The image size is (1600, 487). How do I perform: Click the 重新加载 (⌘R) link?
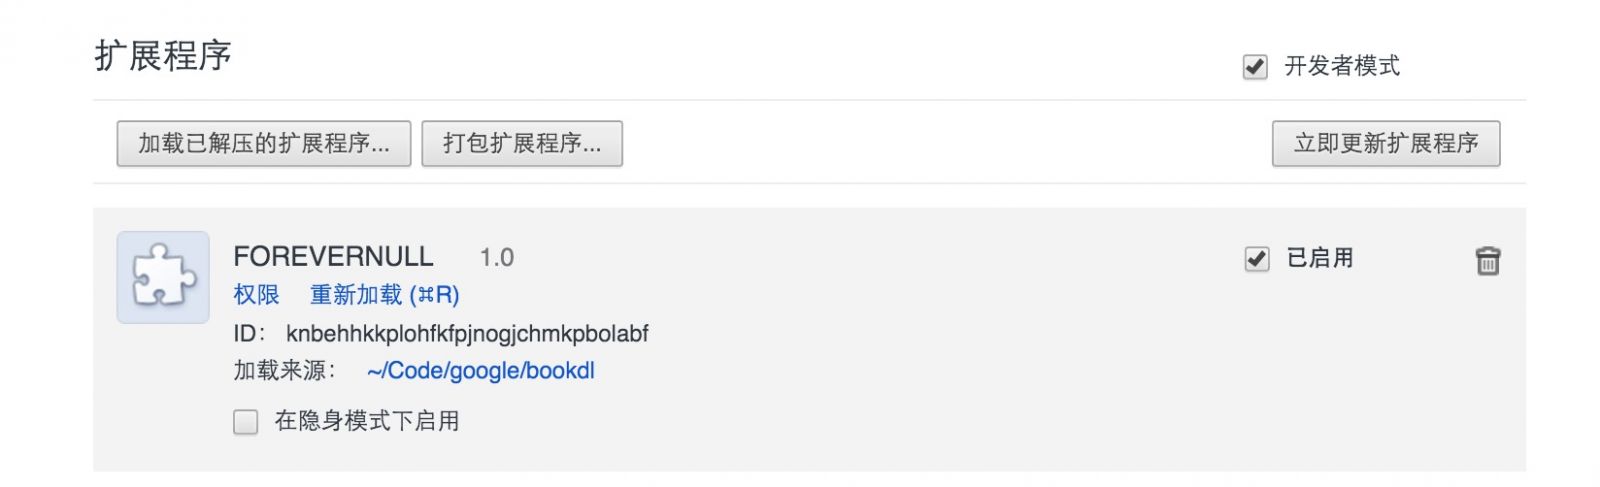coord(384,295)
